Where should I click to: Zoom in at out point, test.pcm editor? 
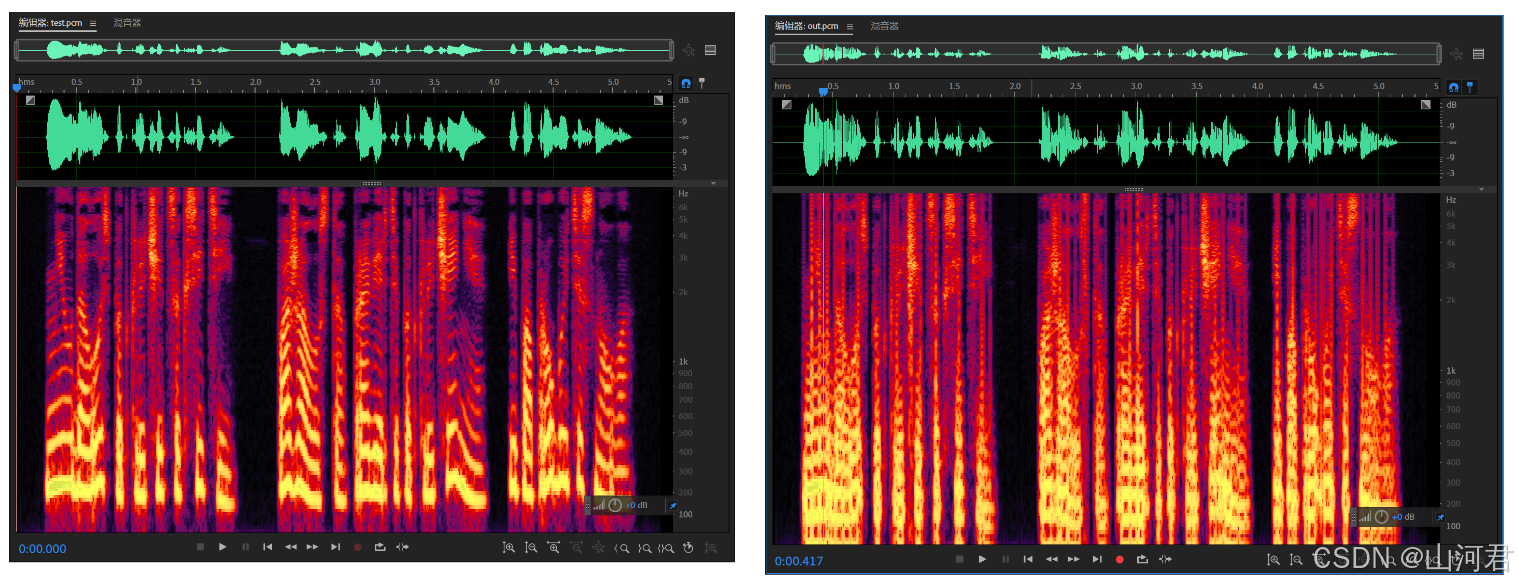tap(645, 547)
